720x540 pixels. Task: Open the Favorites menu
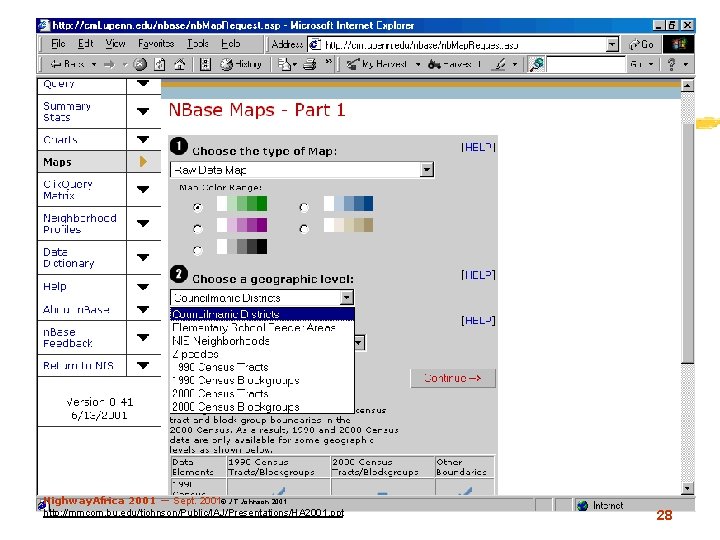pyautogui.click(x=156, y=44)
